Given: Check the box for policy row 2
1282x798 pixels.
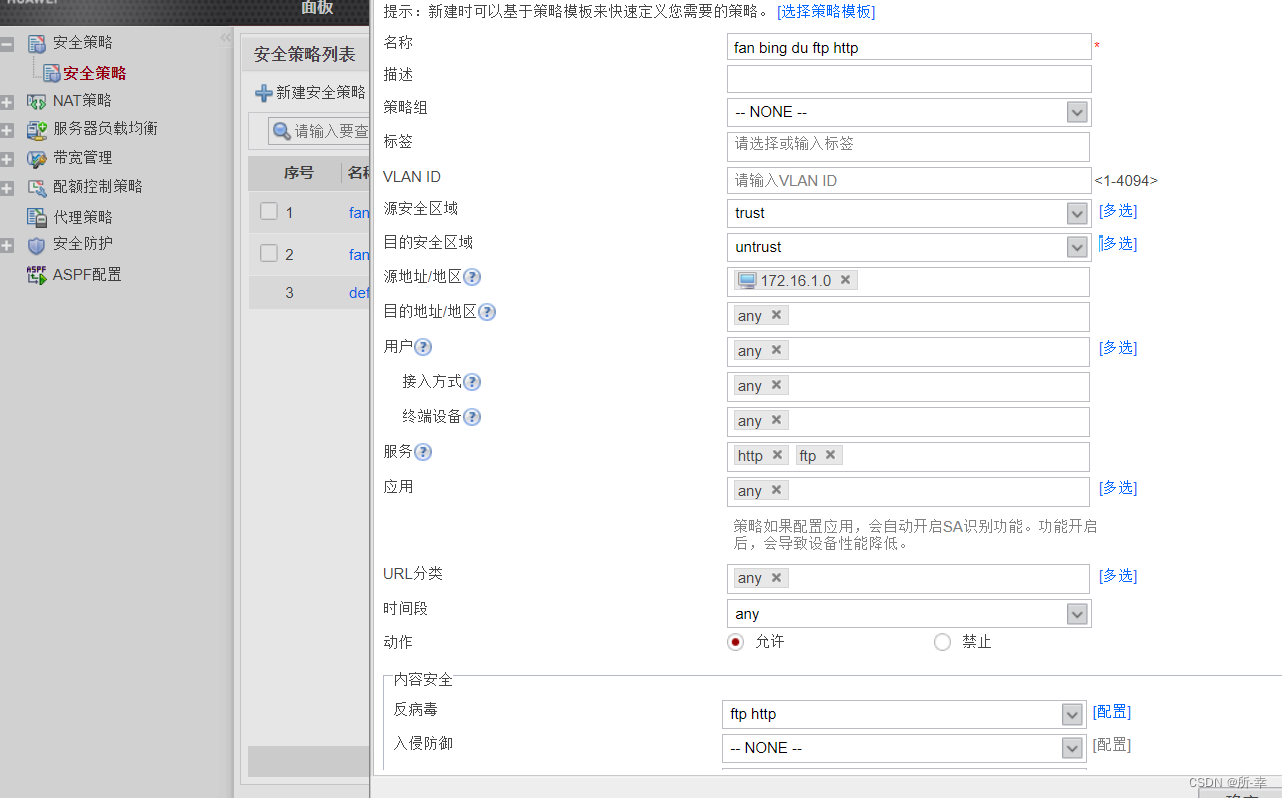Looking at the screenshot, I should tap(269, 253).
